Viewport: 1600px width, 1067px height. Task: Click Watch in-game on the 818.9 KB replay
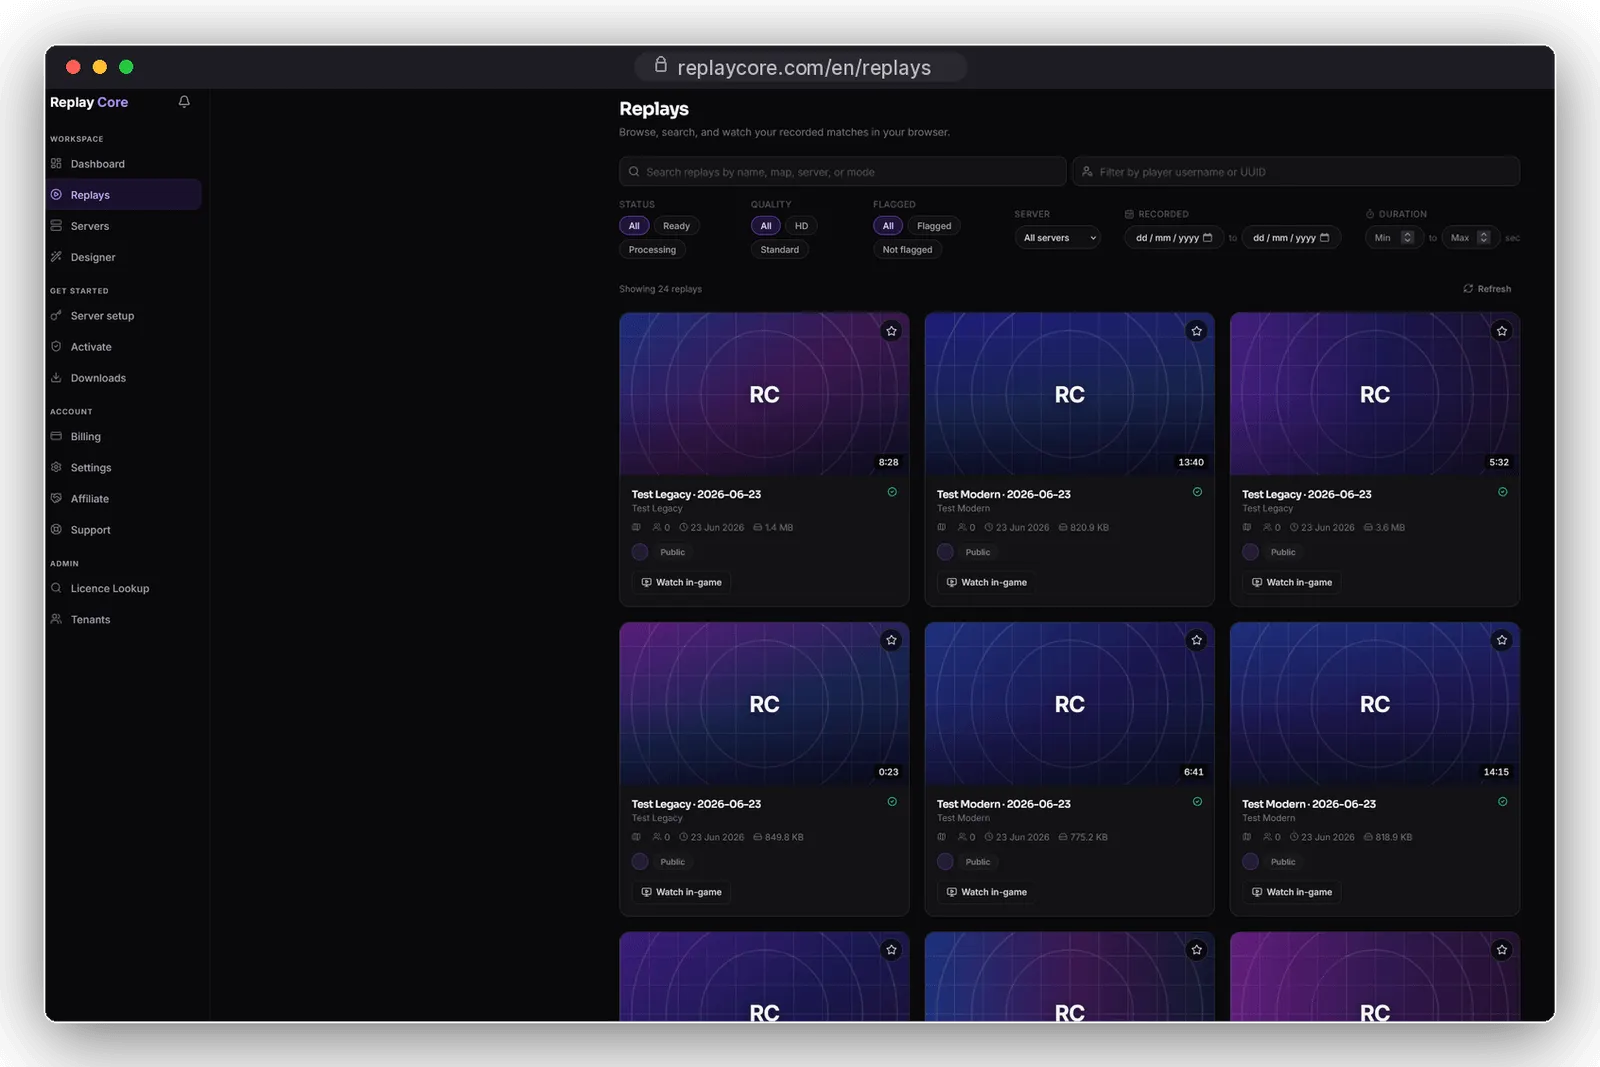(x=1291, y=892)
